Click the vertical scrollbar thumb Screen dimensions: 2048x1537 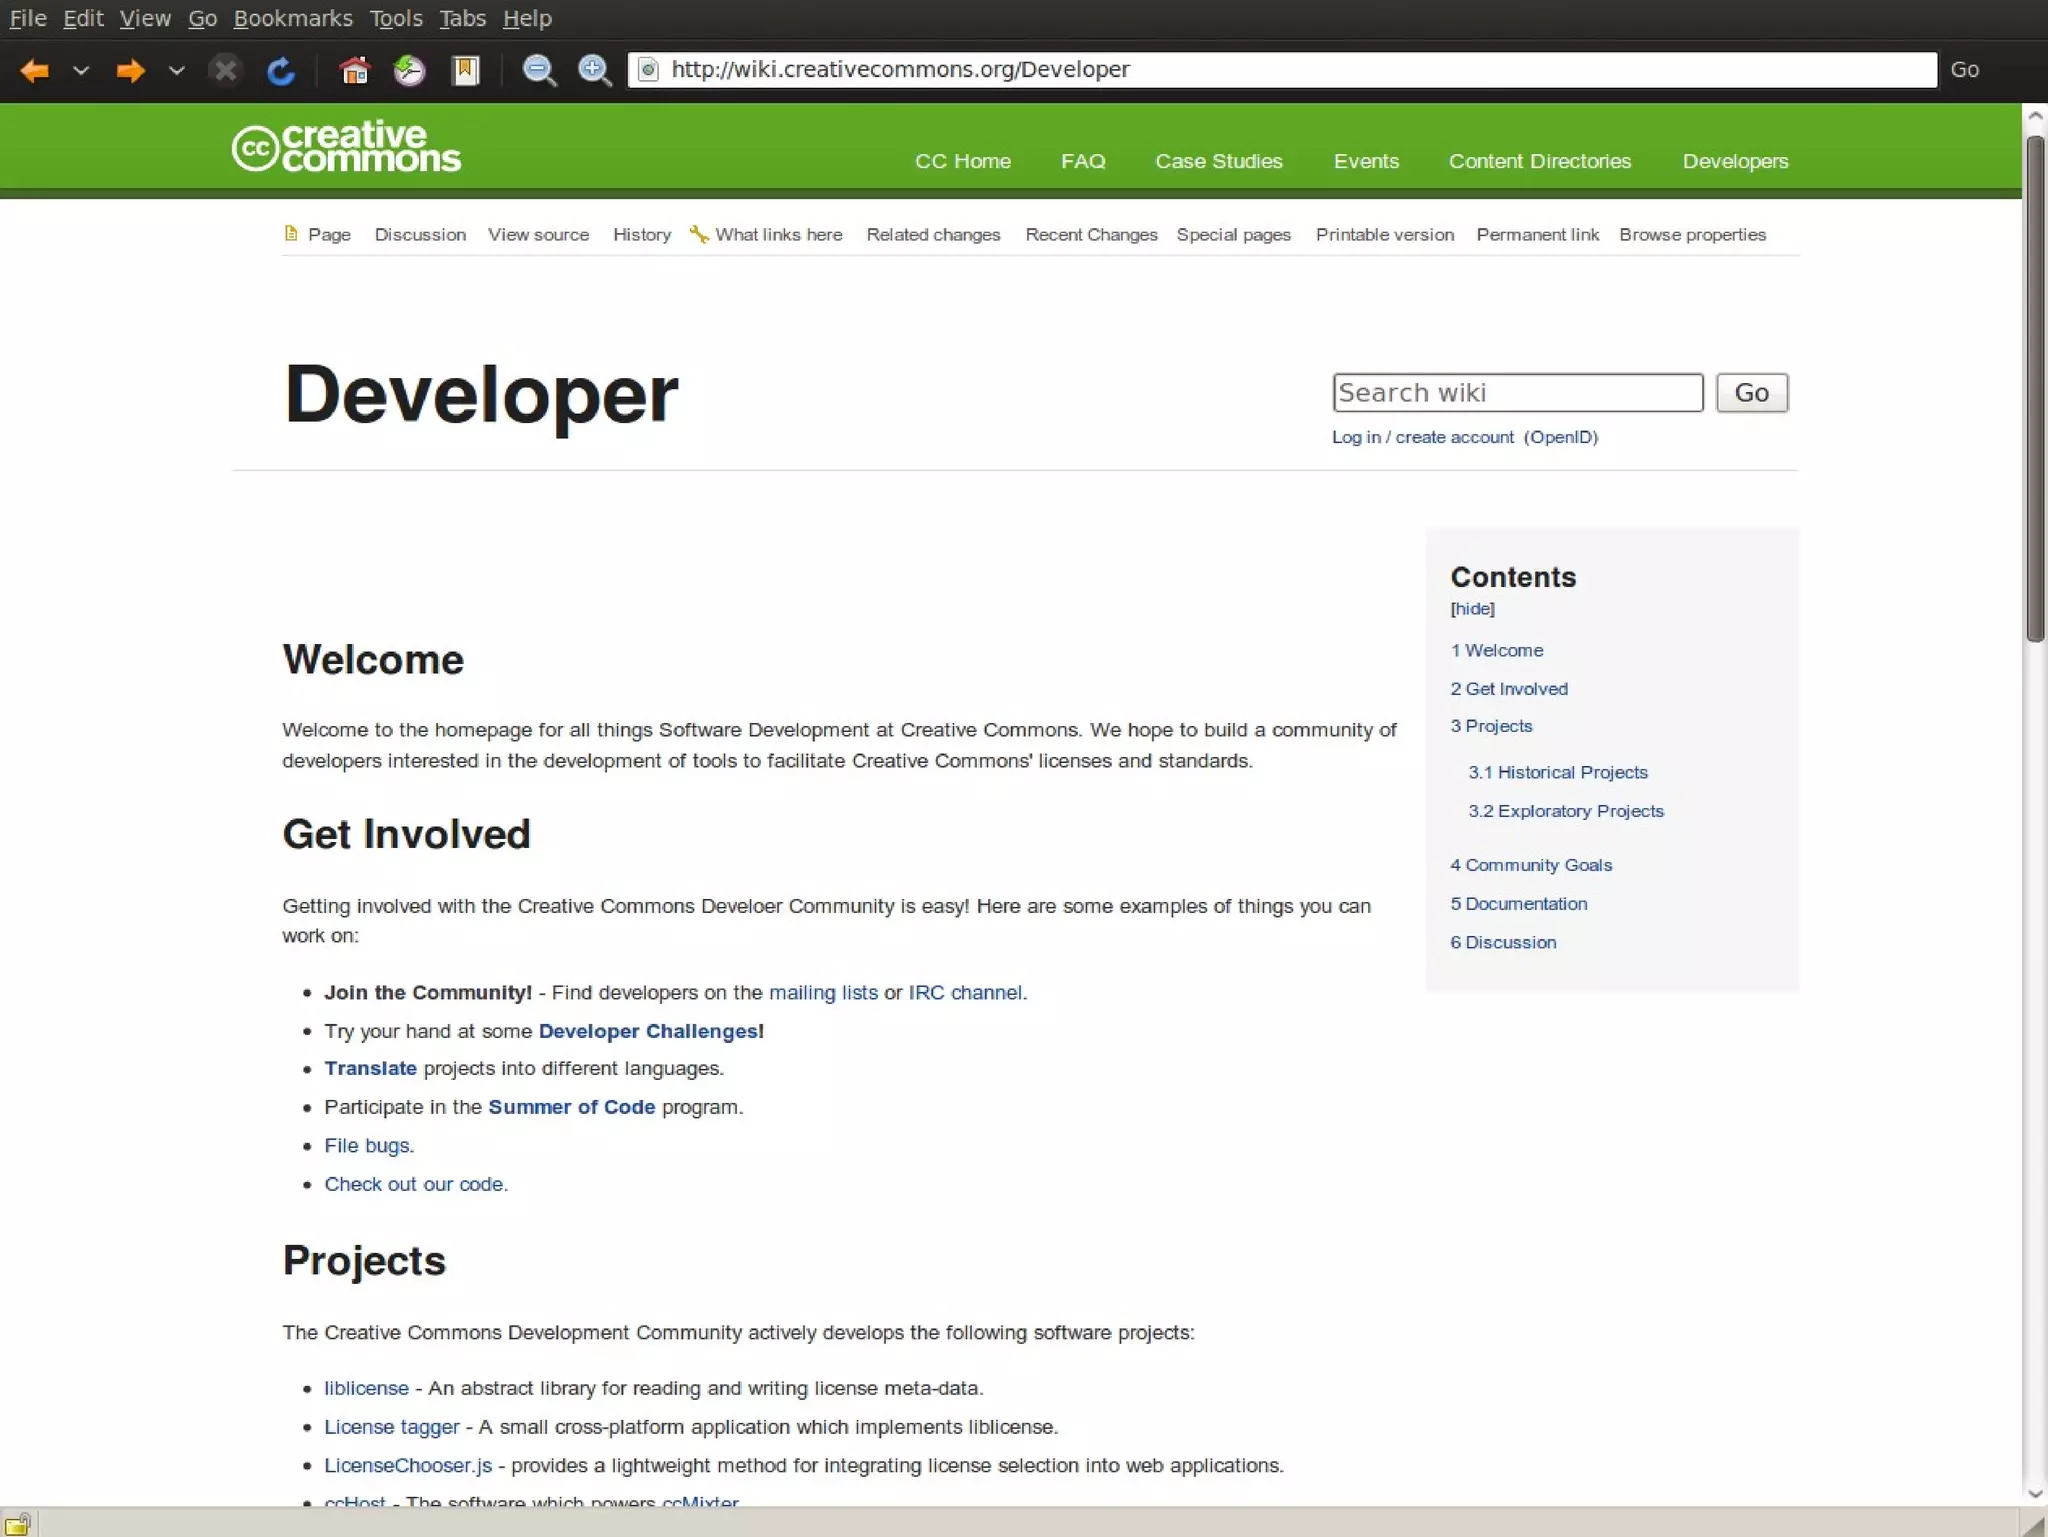(x=2035, y=390)
